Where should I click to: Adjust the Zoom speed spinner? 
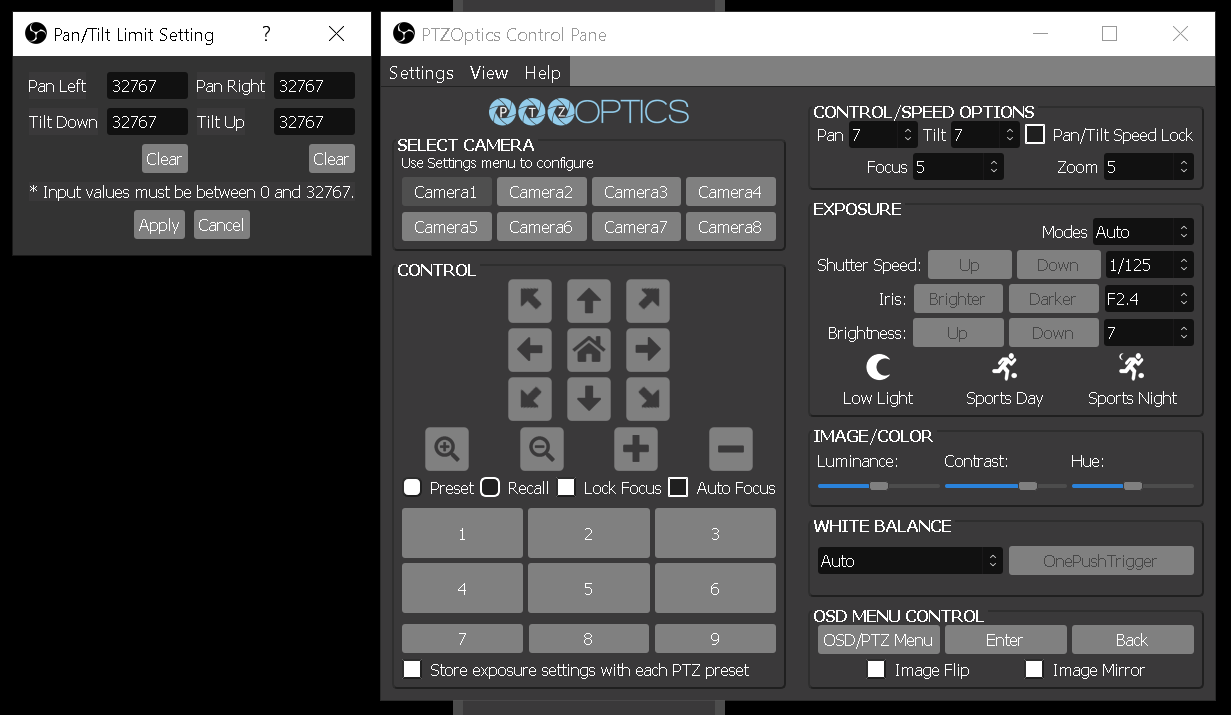coord(1148,167)
